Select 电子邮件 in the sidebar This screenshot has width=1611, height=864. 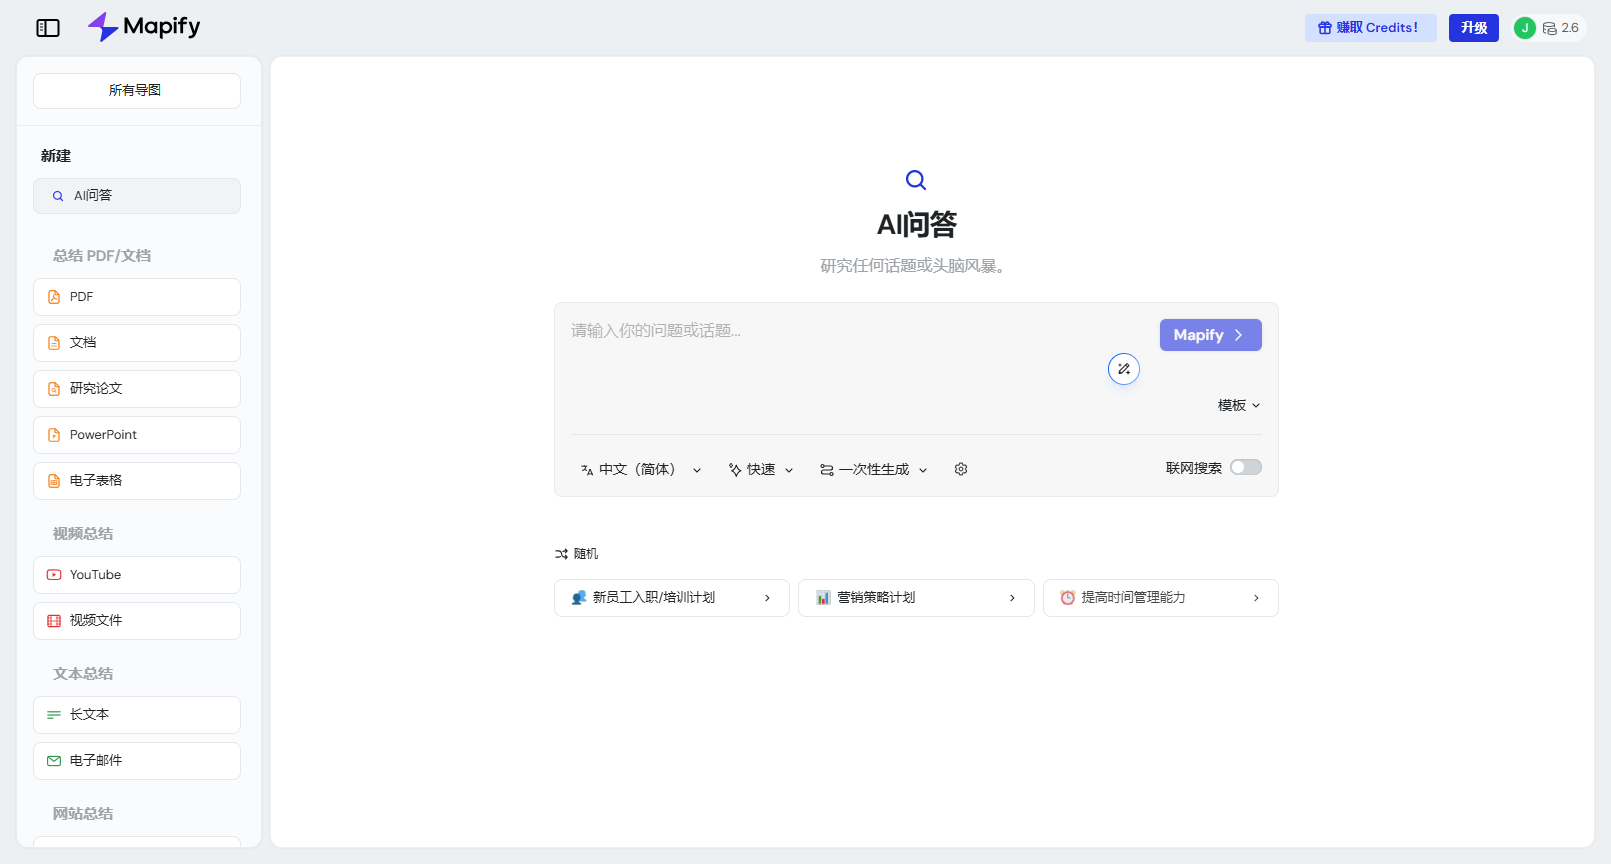pos(137,761)
